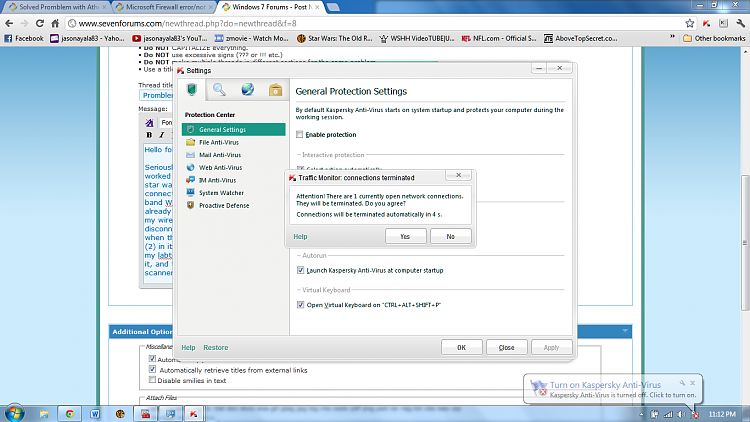This screenshot has width=750, height=422.
Task: Expand hidden bookmarks chevron
Action: [672, 37]
